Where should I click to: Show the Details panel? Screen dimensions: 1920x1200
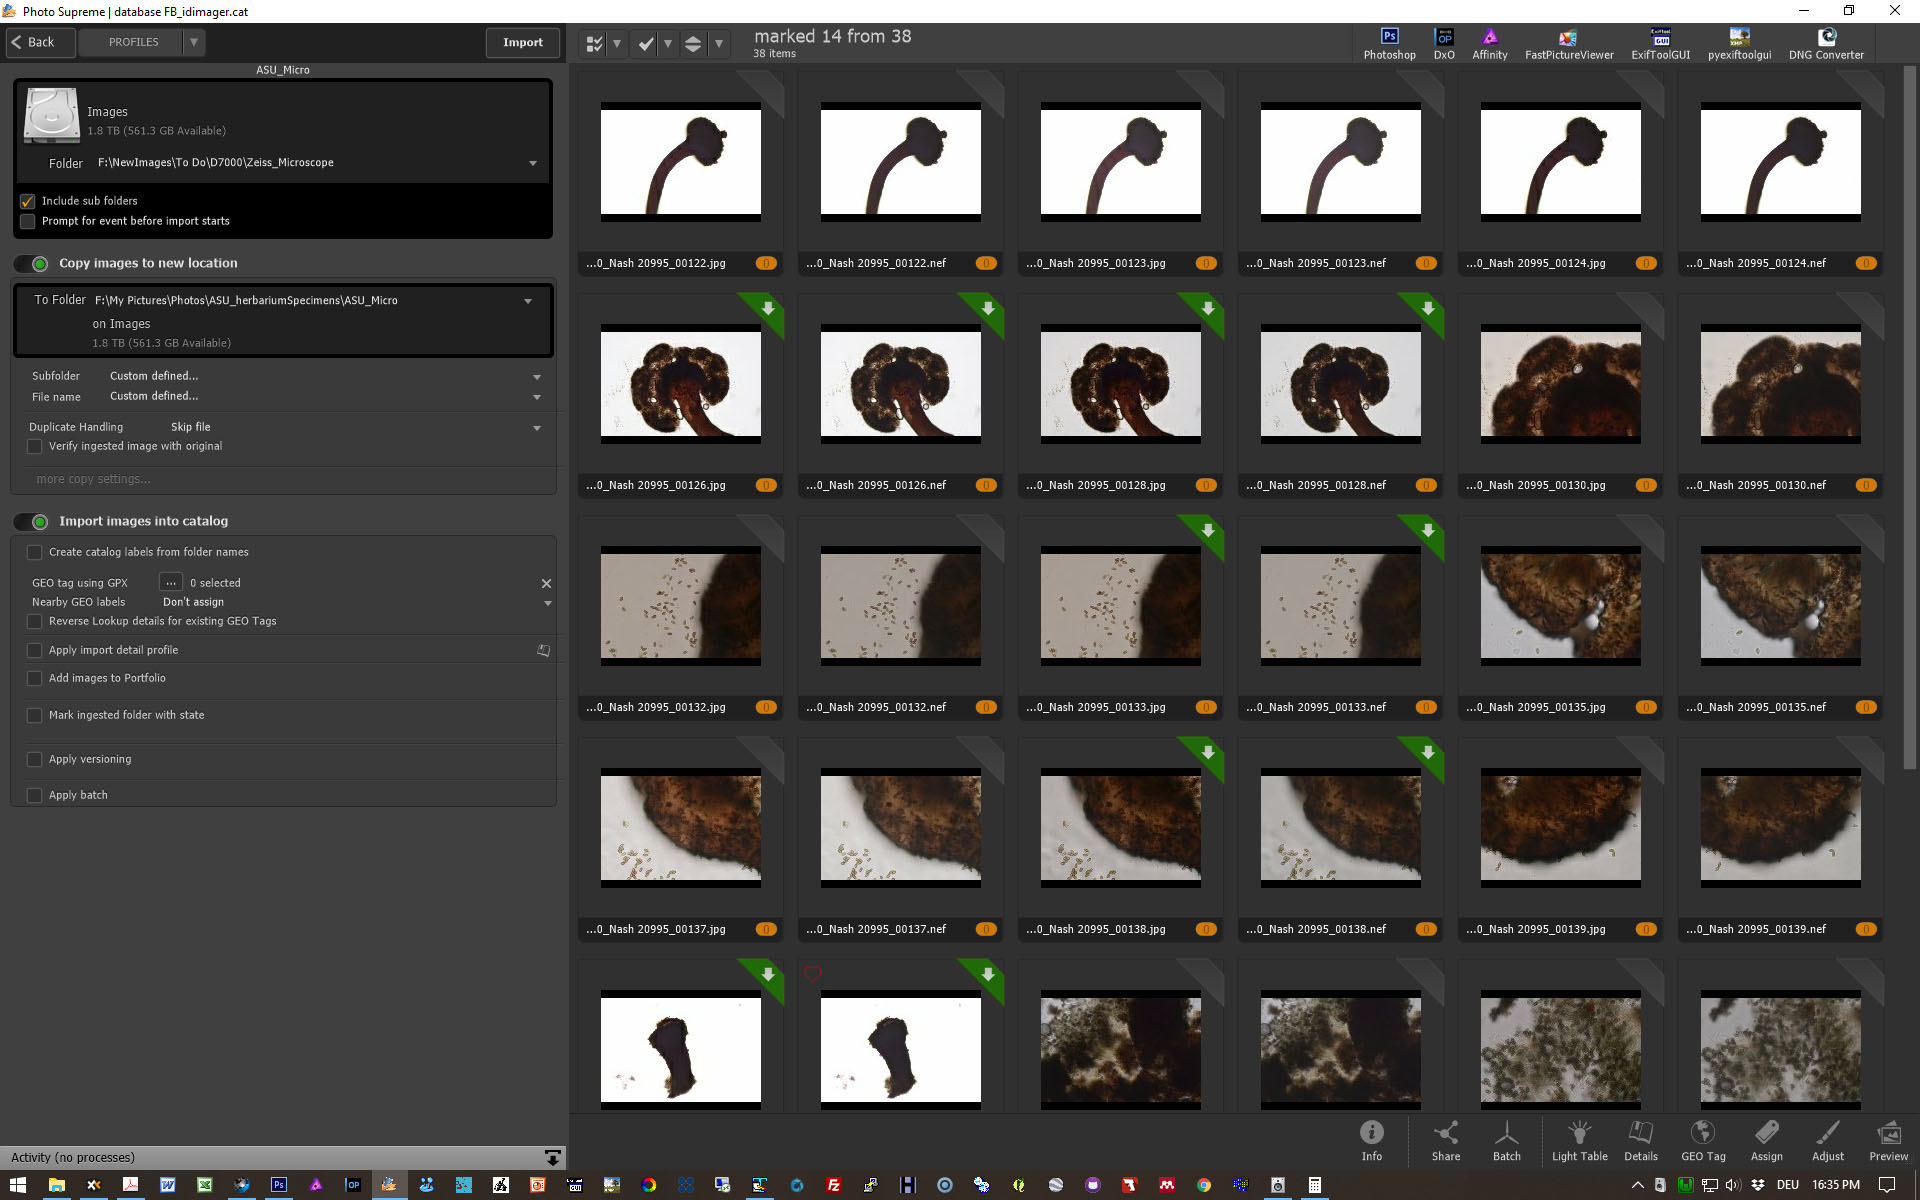1640,1140
